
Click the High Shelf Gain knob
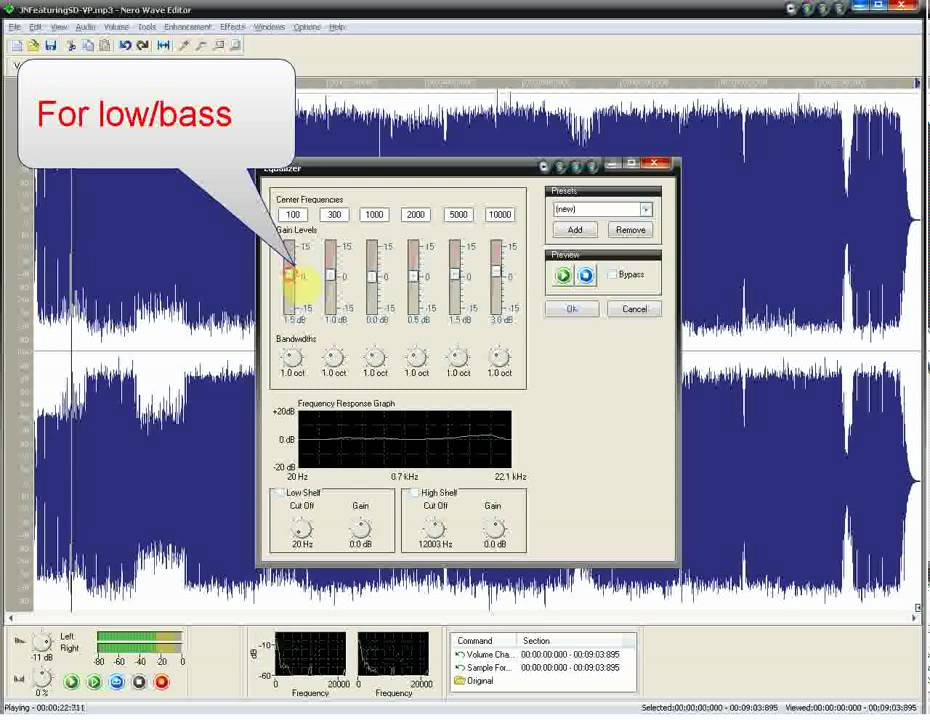(494, 528)
